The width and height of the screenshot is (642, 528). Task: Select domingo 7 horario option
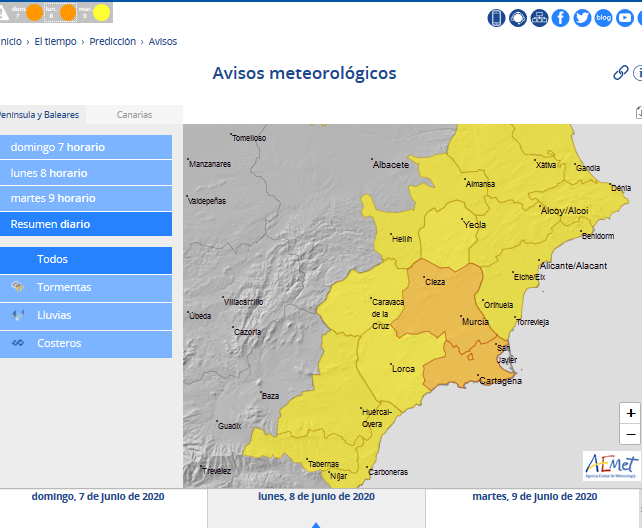(85, 147)
